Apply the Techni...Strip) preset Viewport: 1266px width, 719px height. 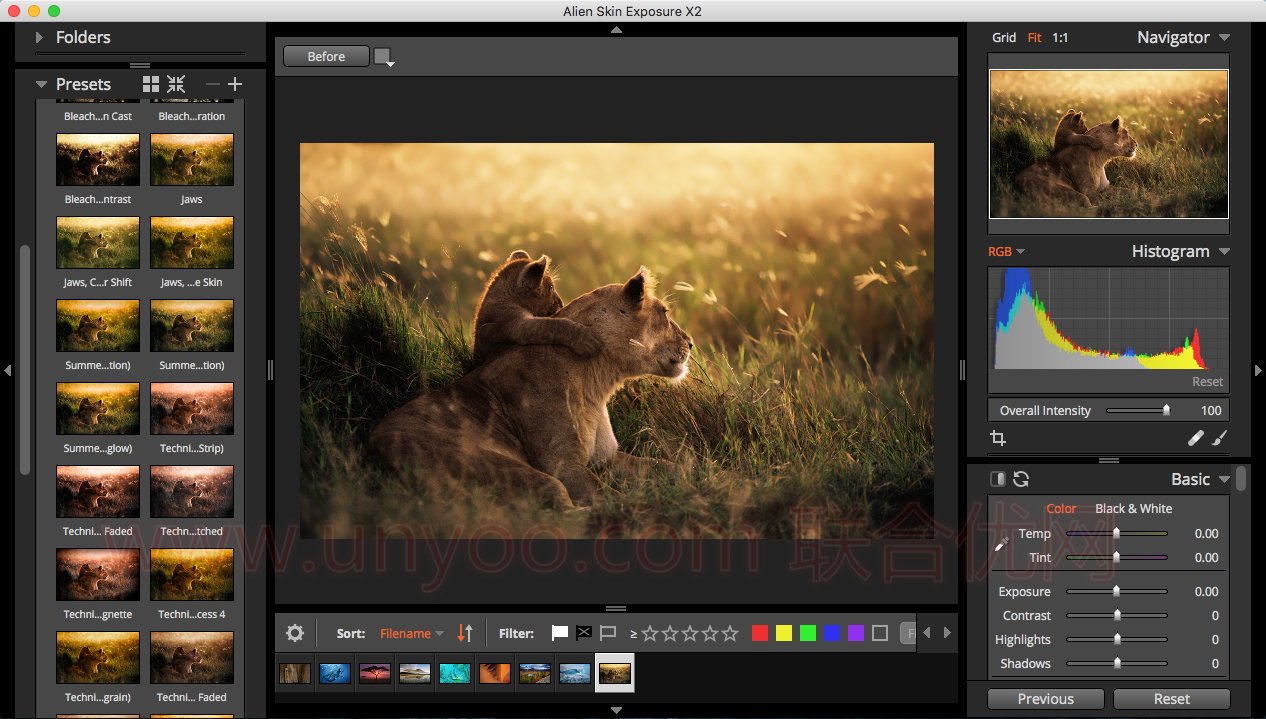[x=192, y=409]
